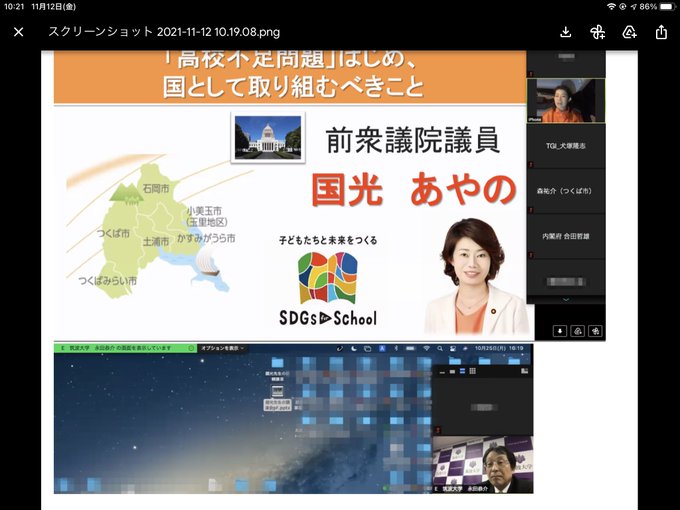The image size is (680, 510).
Task: Click the small pinwheel icon below participants
Action: (x=595, y=331)
